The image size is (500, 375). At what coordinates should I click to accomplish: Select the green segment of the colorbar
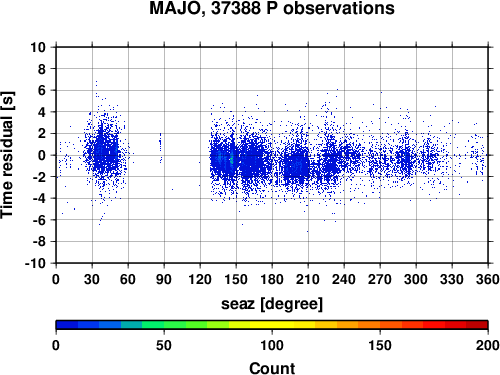(x=175, y=325)
